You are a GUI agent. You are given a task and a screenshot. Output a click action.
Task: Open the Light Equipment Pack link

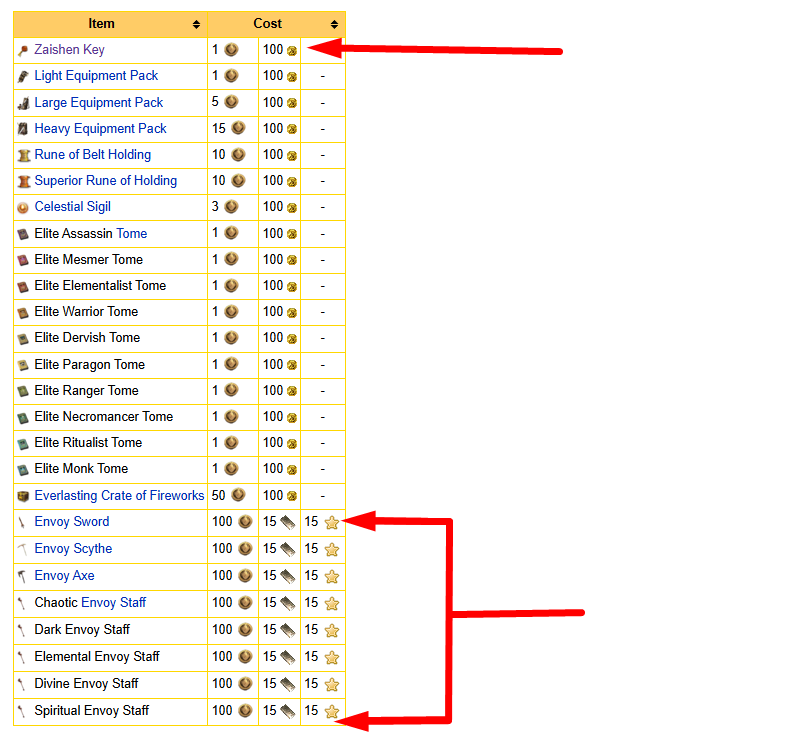click(96, 76)
